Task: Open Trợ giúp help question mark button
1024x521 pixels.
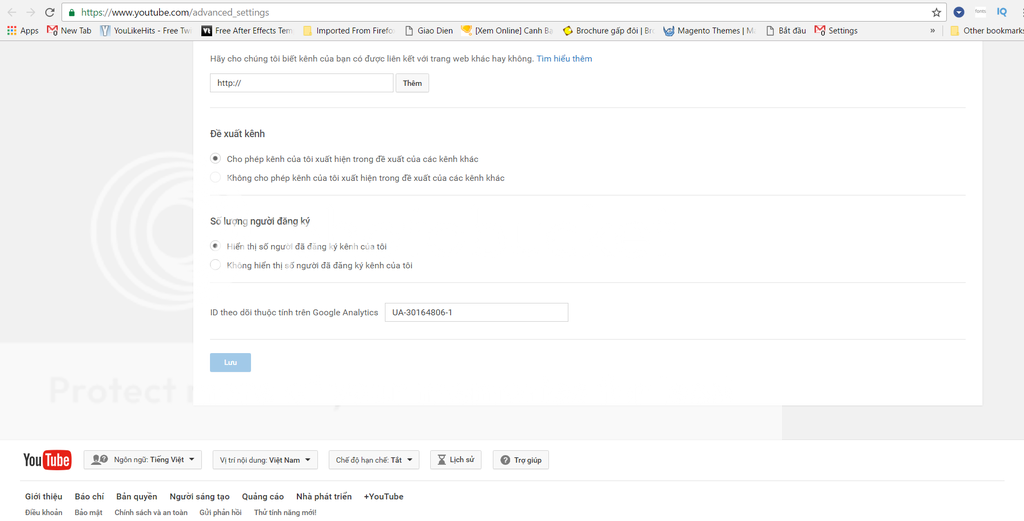Action: (x=520, y=460)
